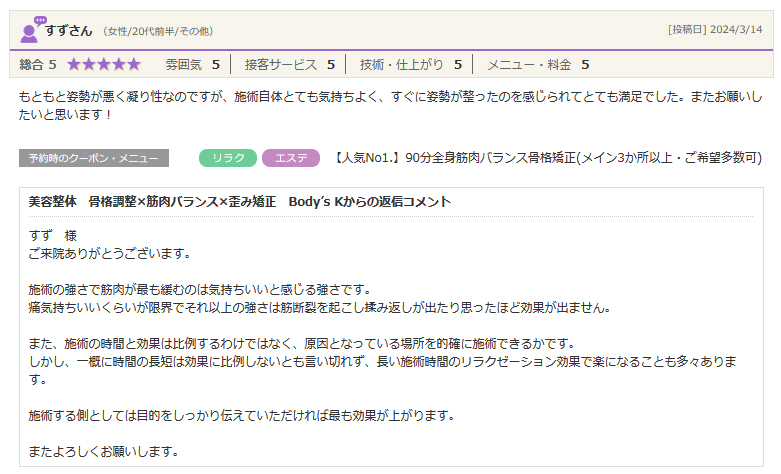Image resolution: width=781 pixels, height=474 pixels.
Task: Click the gray 予約時のクーポン・メニュー label
Action: 93,158
